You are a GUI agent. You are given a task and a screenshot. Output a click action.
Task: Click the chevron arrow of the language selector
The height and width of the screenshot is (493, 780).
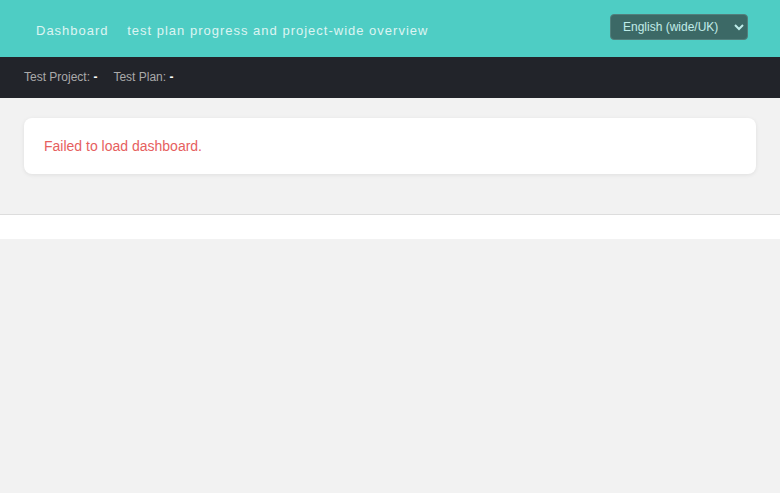pyautogui.click(x=739, y=27)
